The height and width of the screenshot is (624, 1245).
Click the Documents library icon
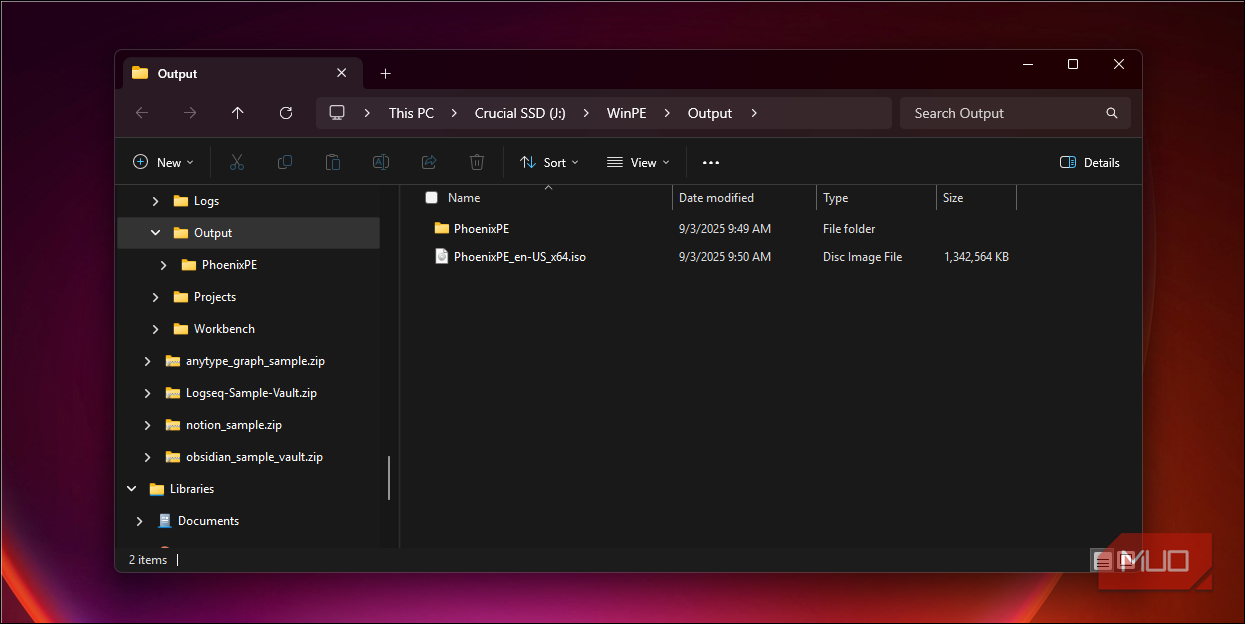coord(165,520)
